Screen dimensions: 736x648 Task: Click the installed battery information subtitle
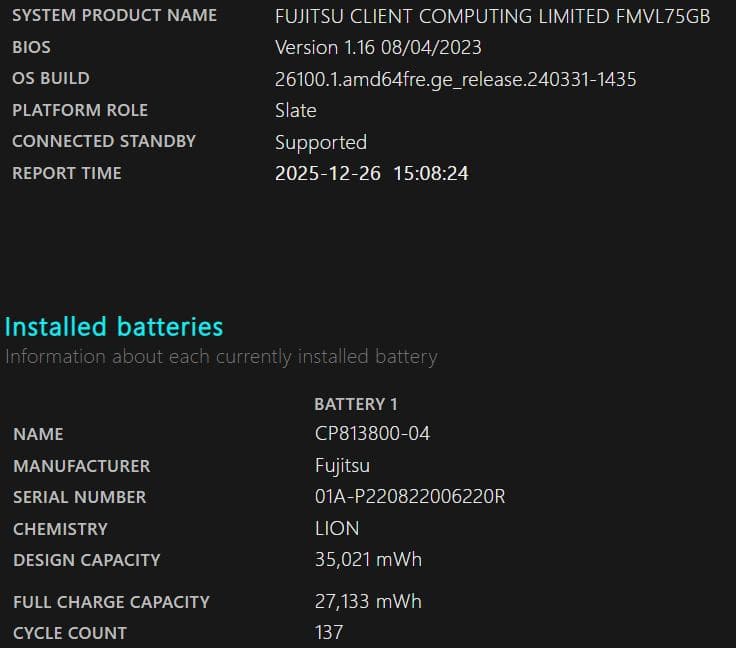(x=221, y=356)
